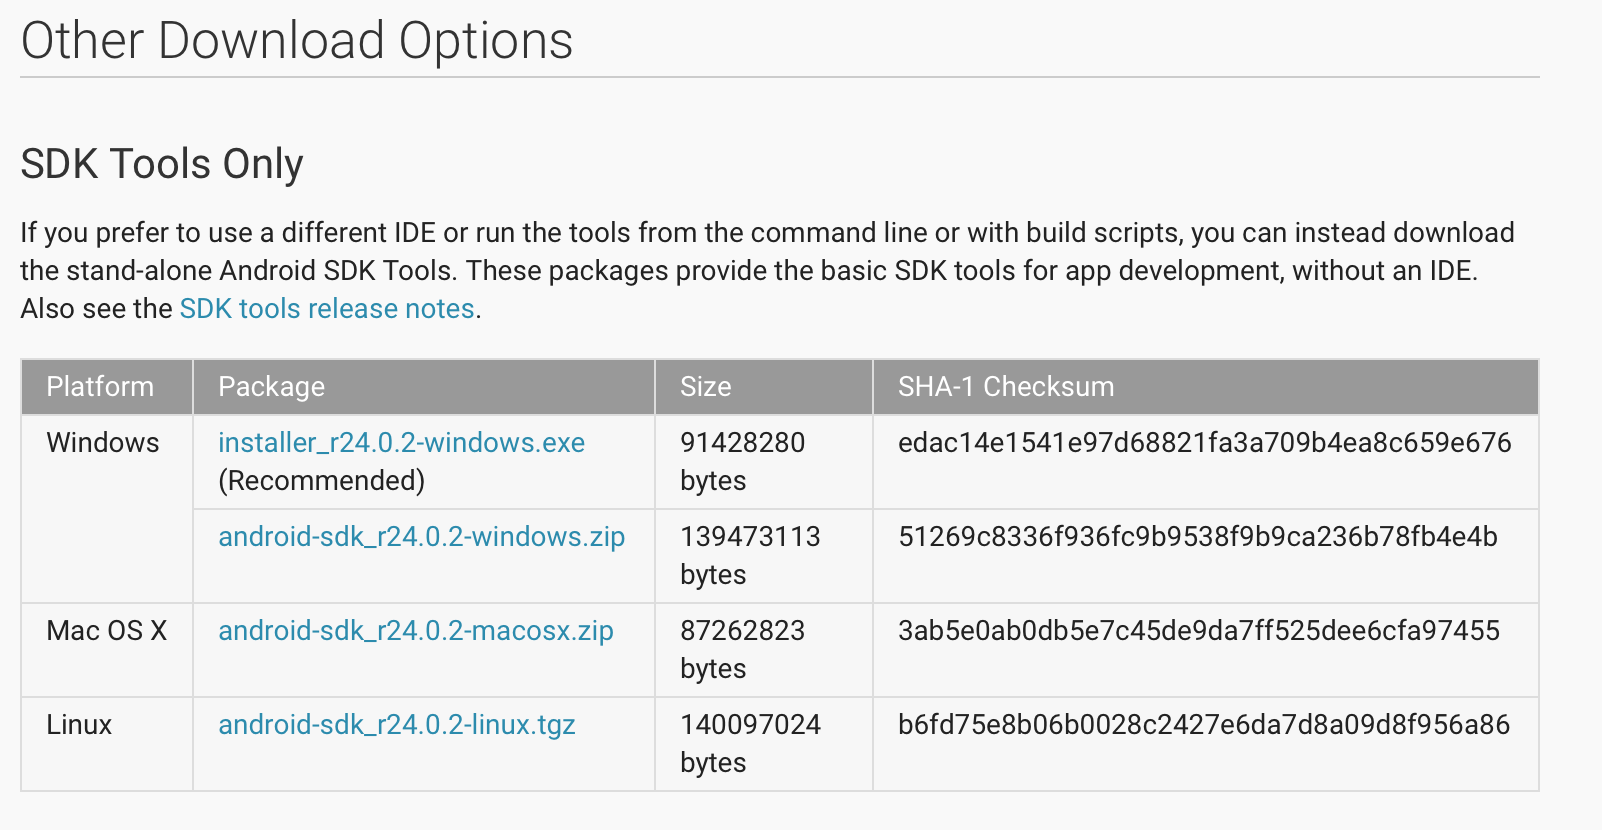Click the checksum starting with edac14e

(1204, 443)
